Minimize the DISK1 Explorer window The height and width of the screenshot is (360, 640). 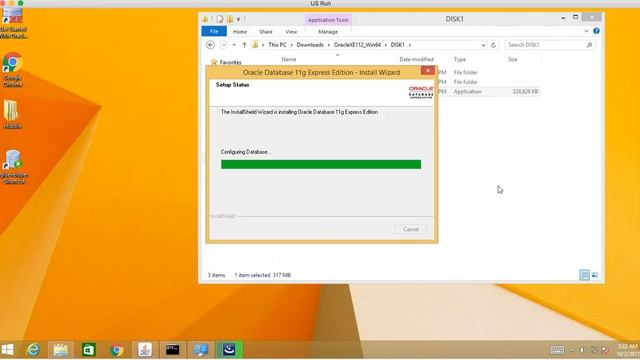coord(563,18)
